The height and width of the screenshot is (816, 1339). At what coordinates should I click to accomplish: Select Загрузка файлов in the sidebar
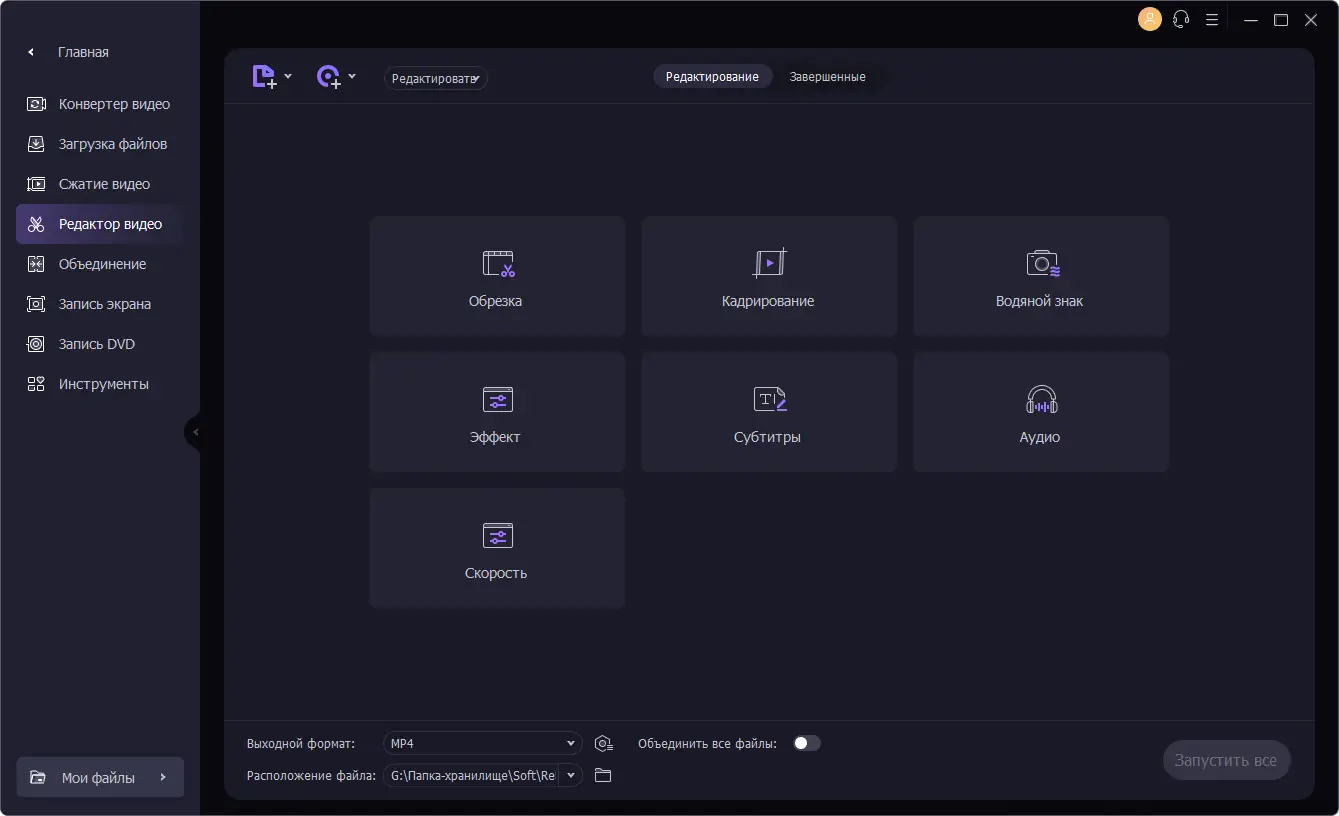[100, 144]
